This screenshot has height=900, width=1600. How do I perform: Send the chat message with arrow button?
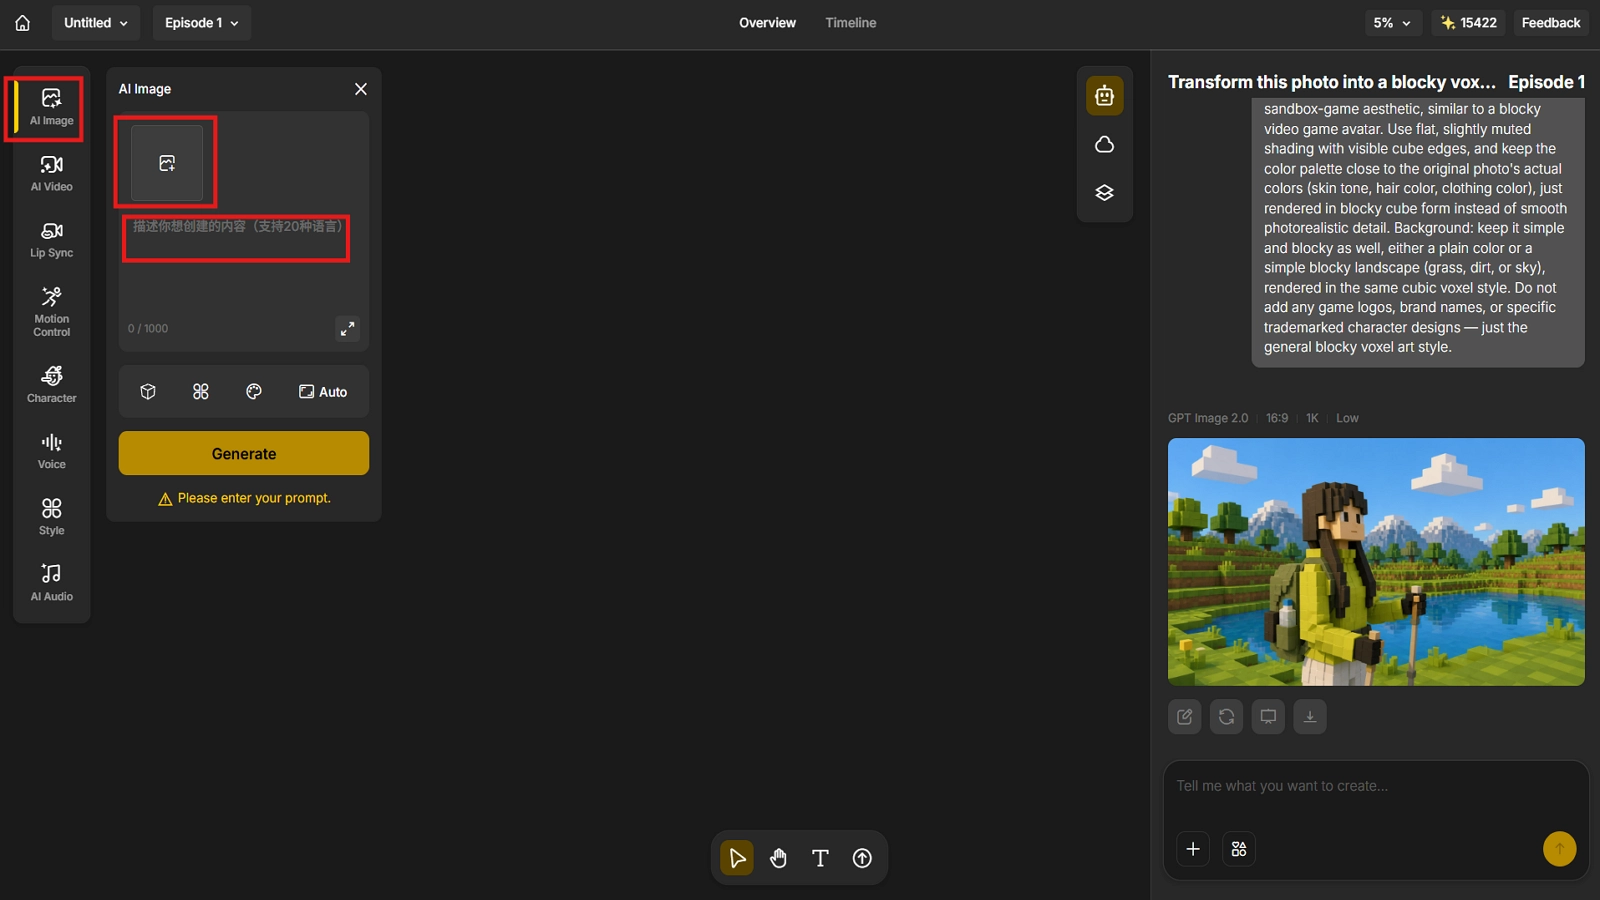pyautogui.click(x=1559, y=849)
